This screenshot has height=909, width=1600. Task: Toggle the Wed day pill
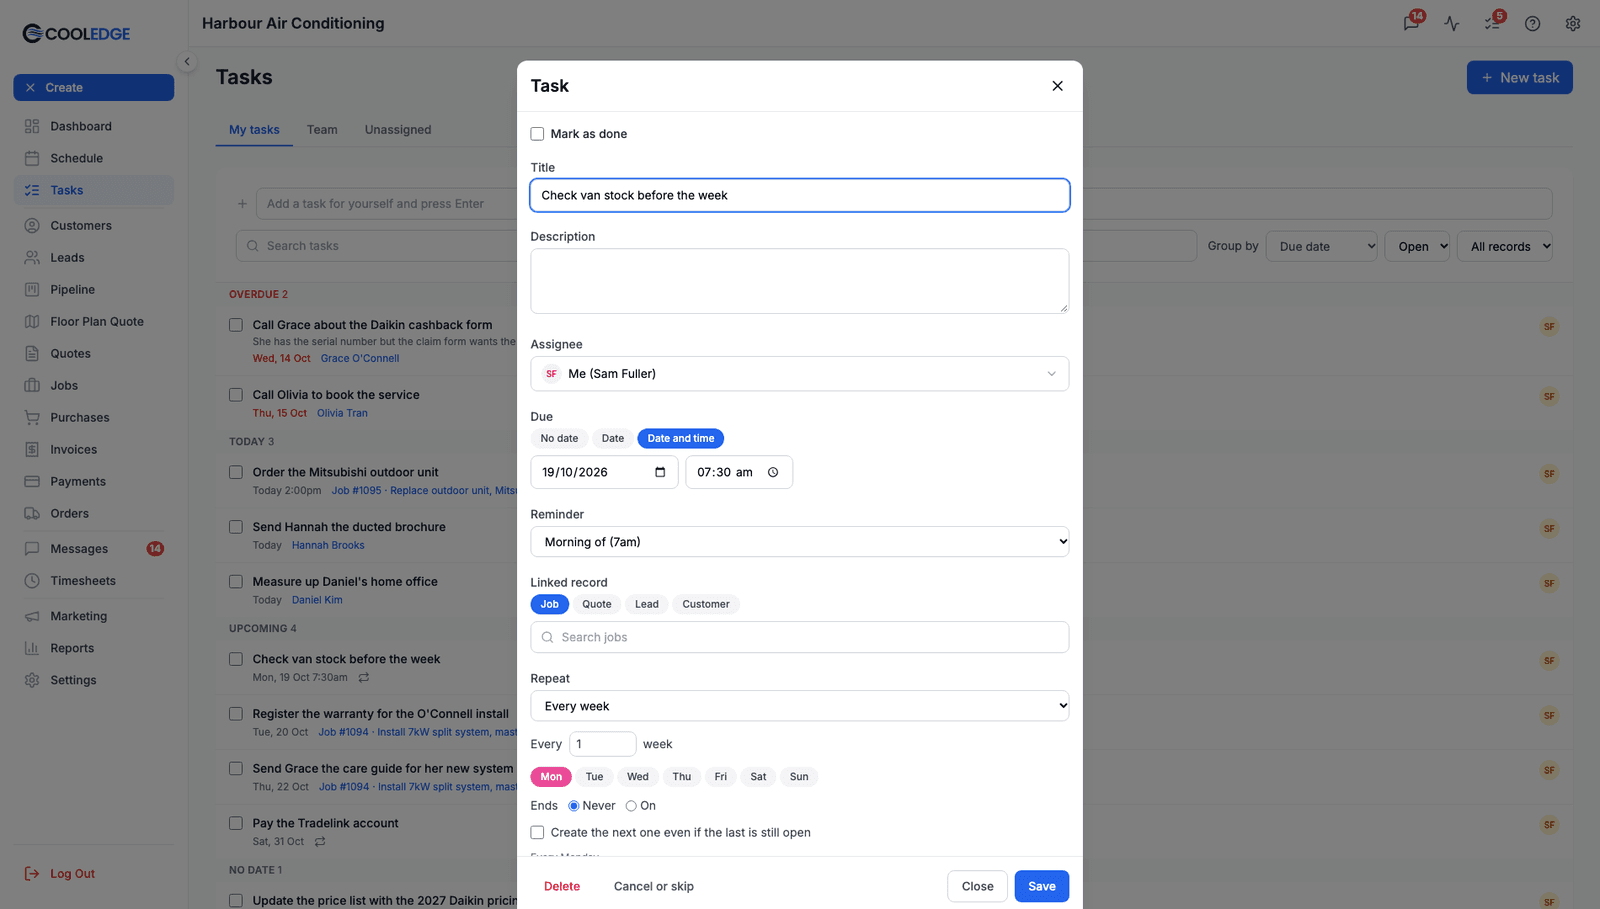(x=638, y=777)
